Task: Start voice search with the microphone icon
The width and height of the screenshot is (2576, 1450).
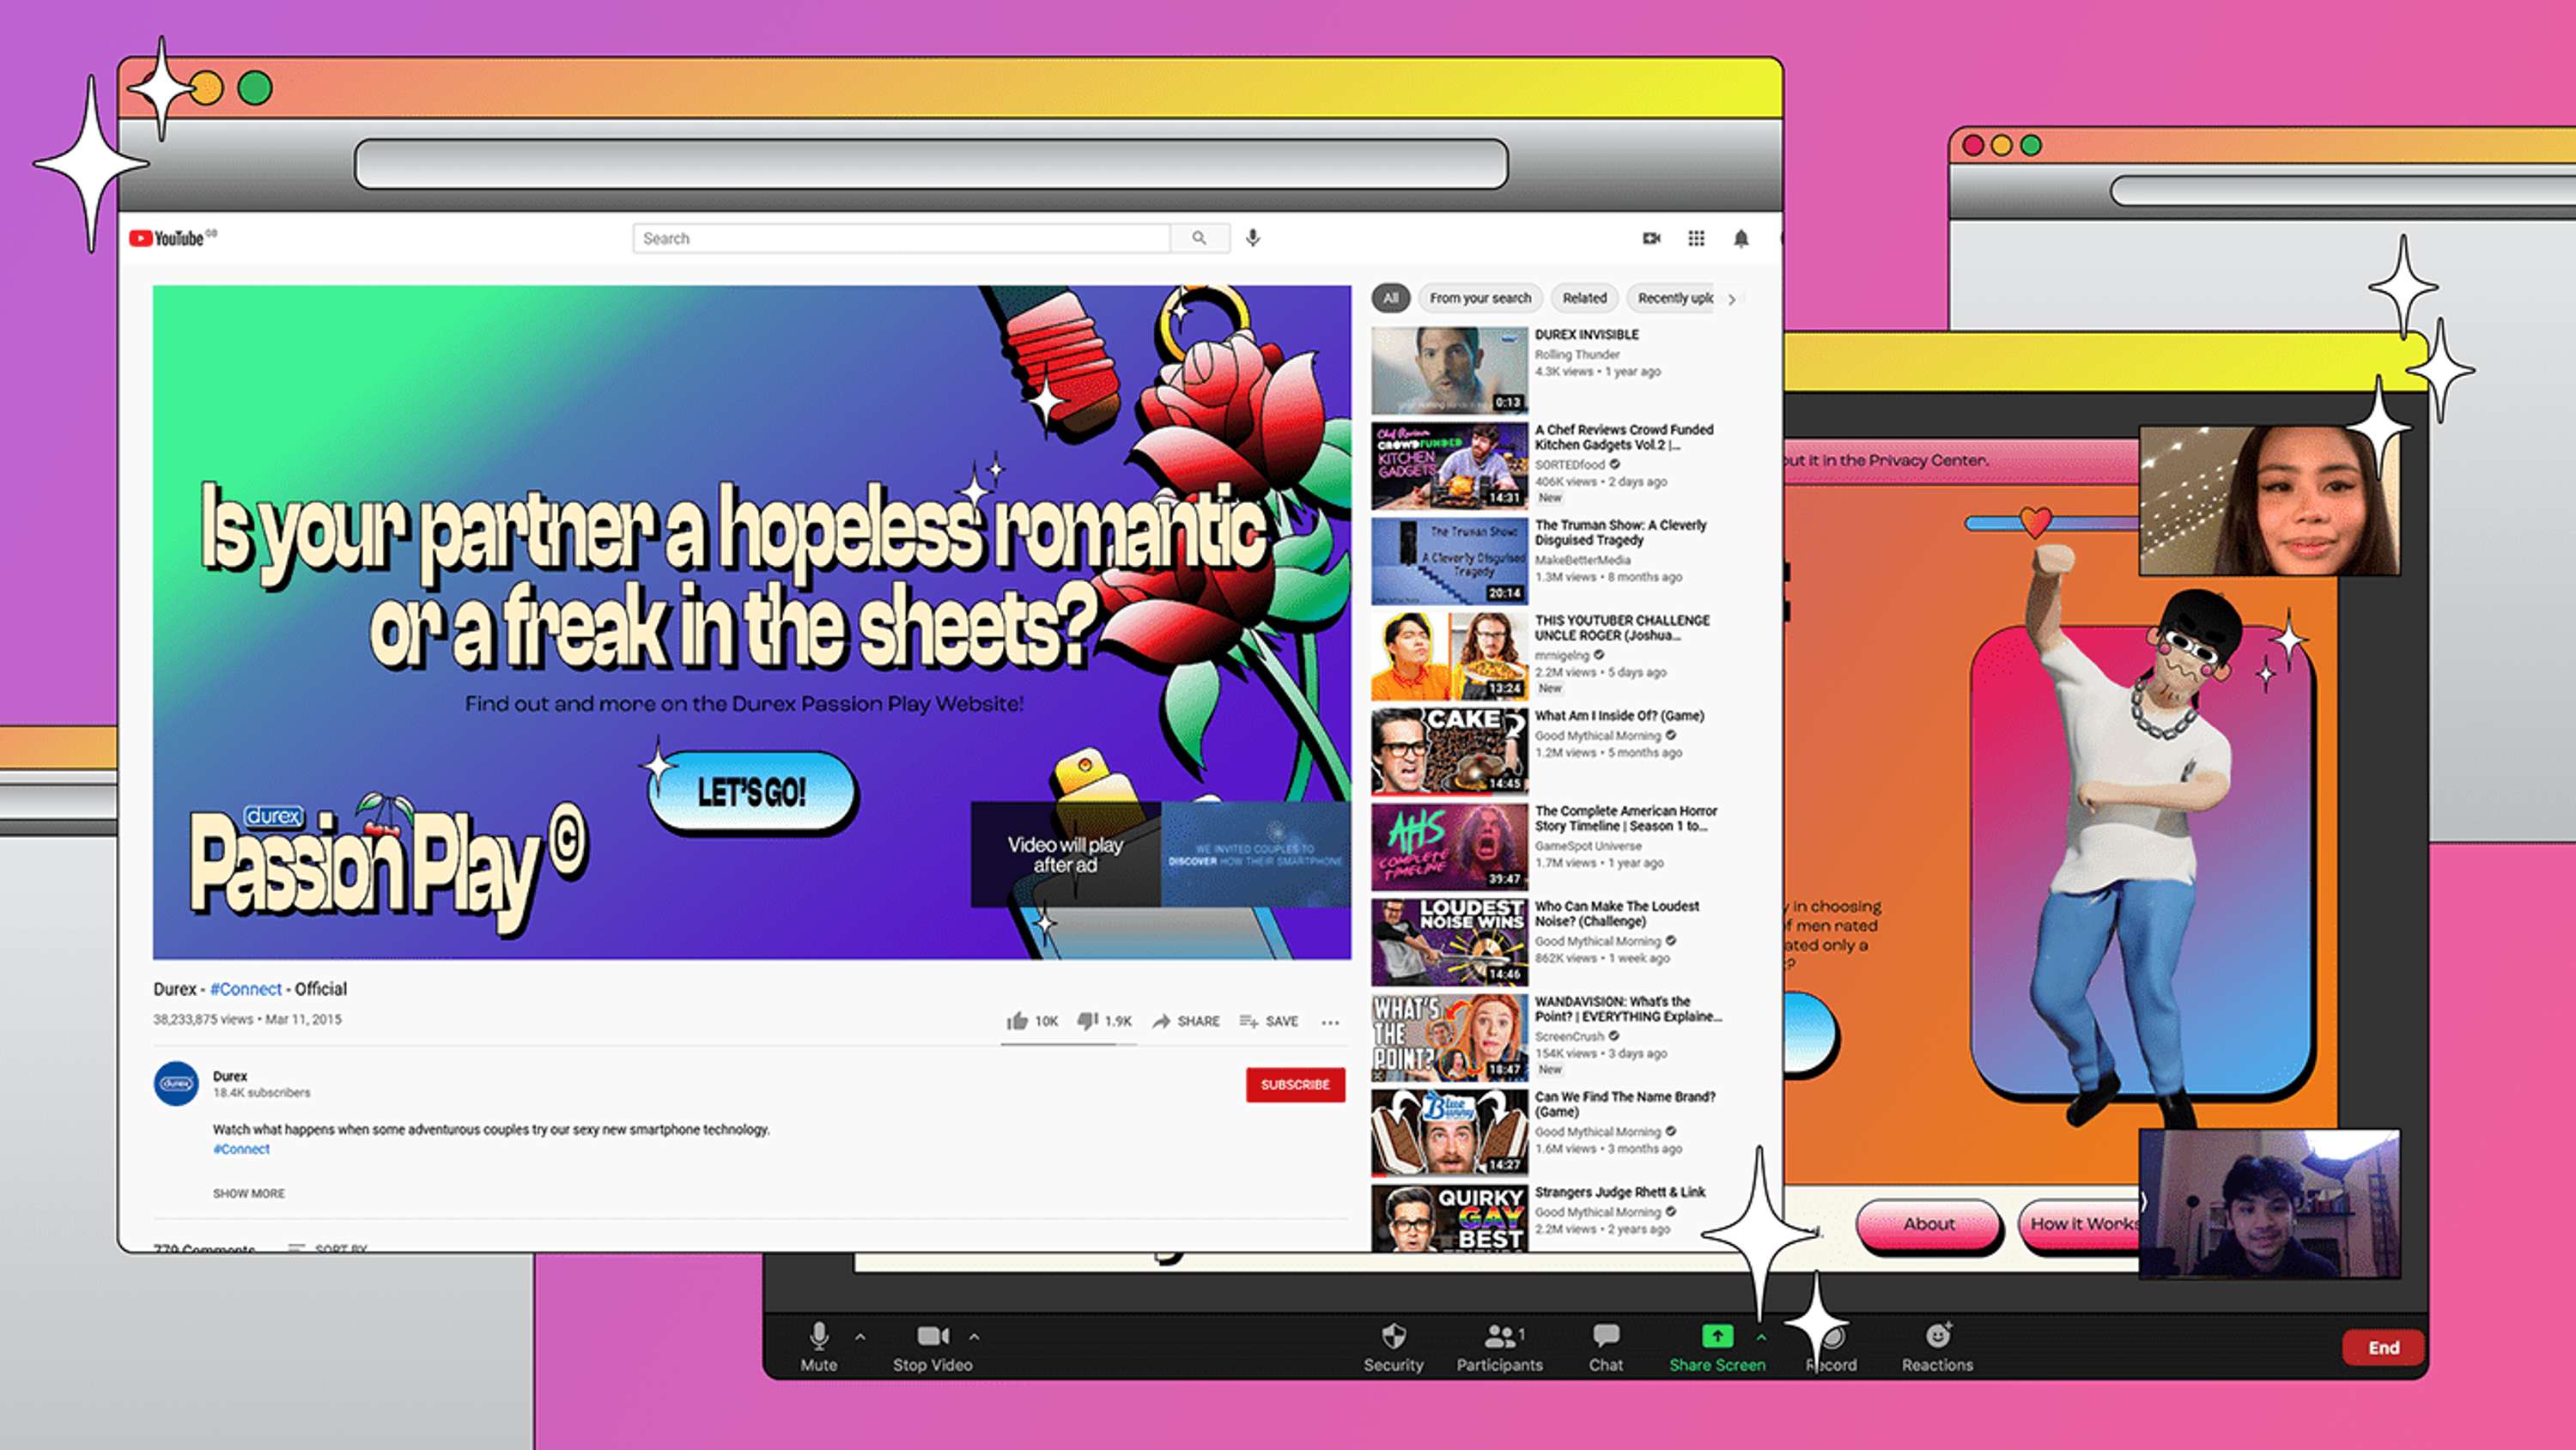Action: [x=1252, y=238]
